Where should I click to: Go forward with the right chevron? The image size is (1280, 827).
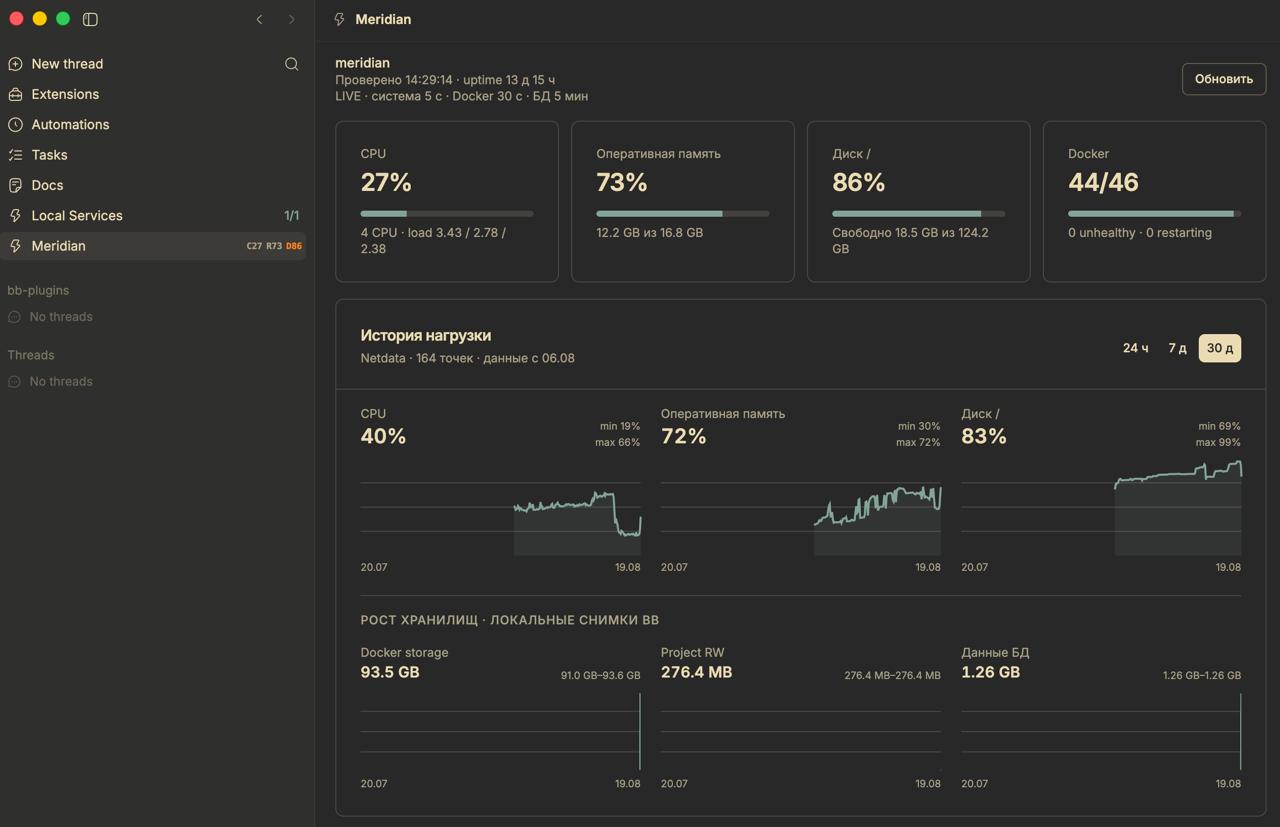click(x=291, y=19)
